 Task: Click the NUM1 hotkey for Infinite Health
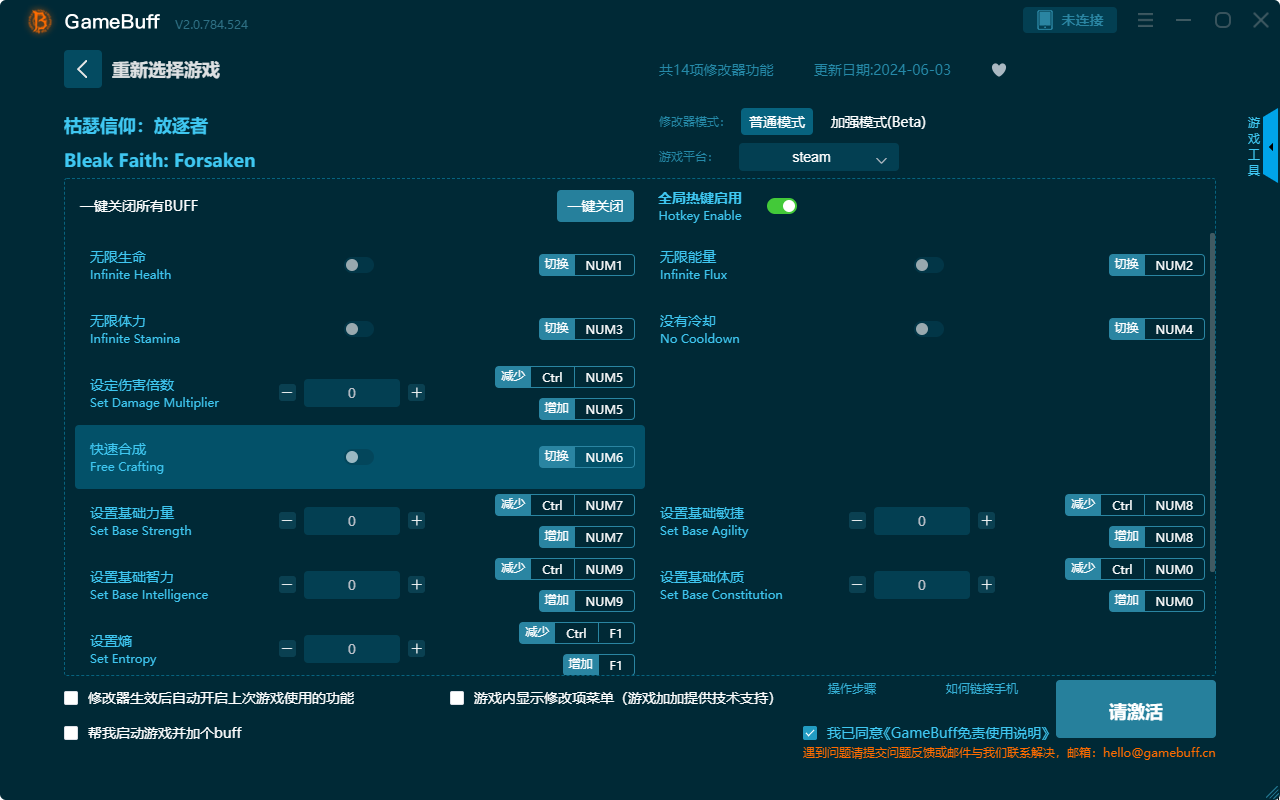coord(604,265)
